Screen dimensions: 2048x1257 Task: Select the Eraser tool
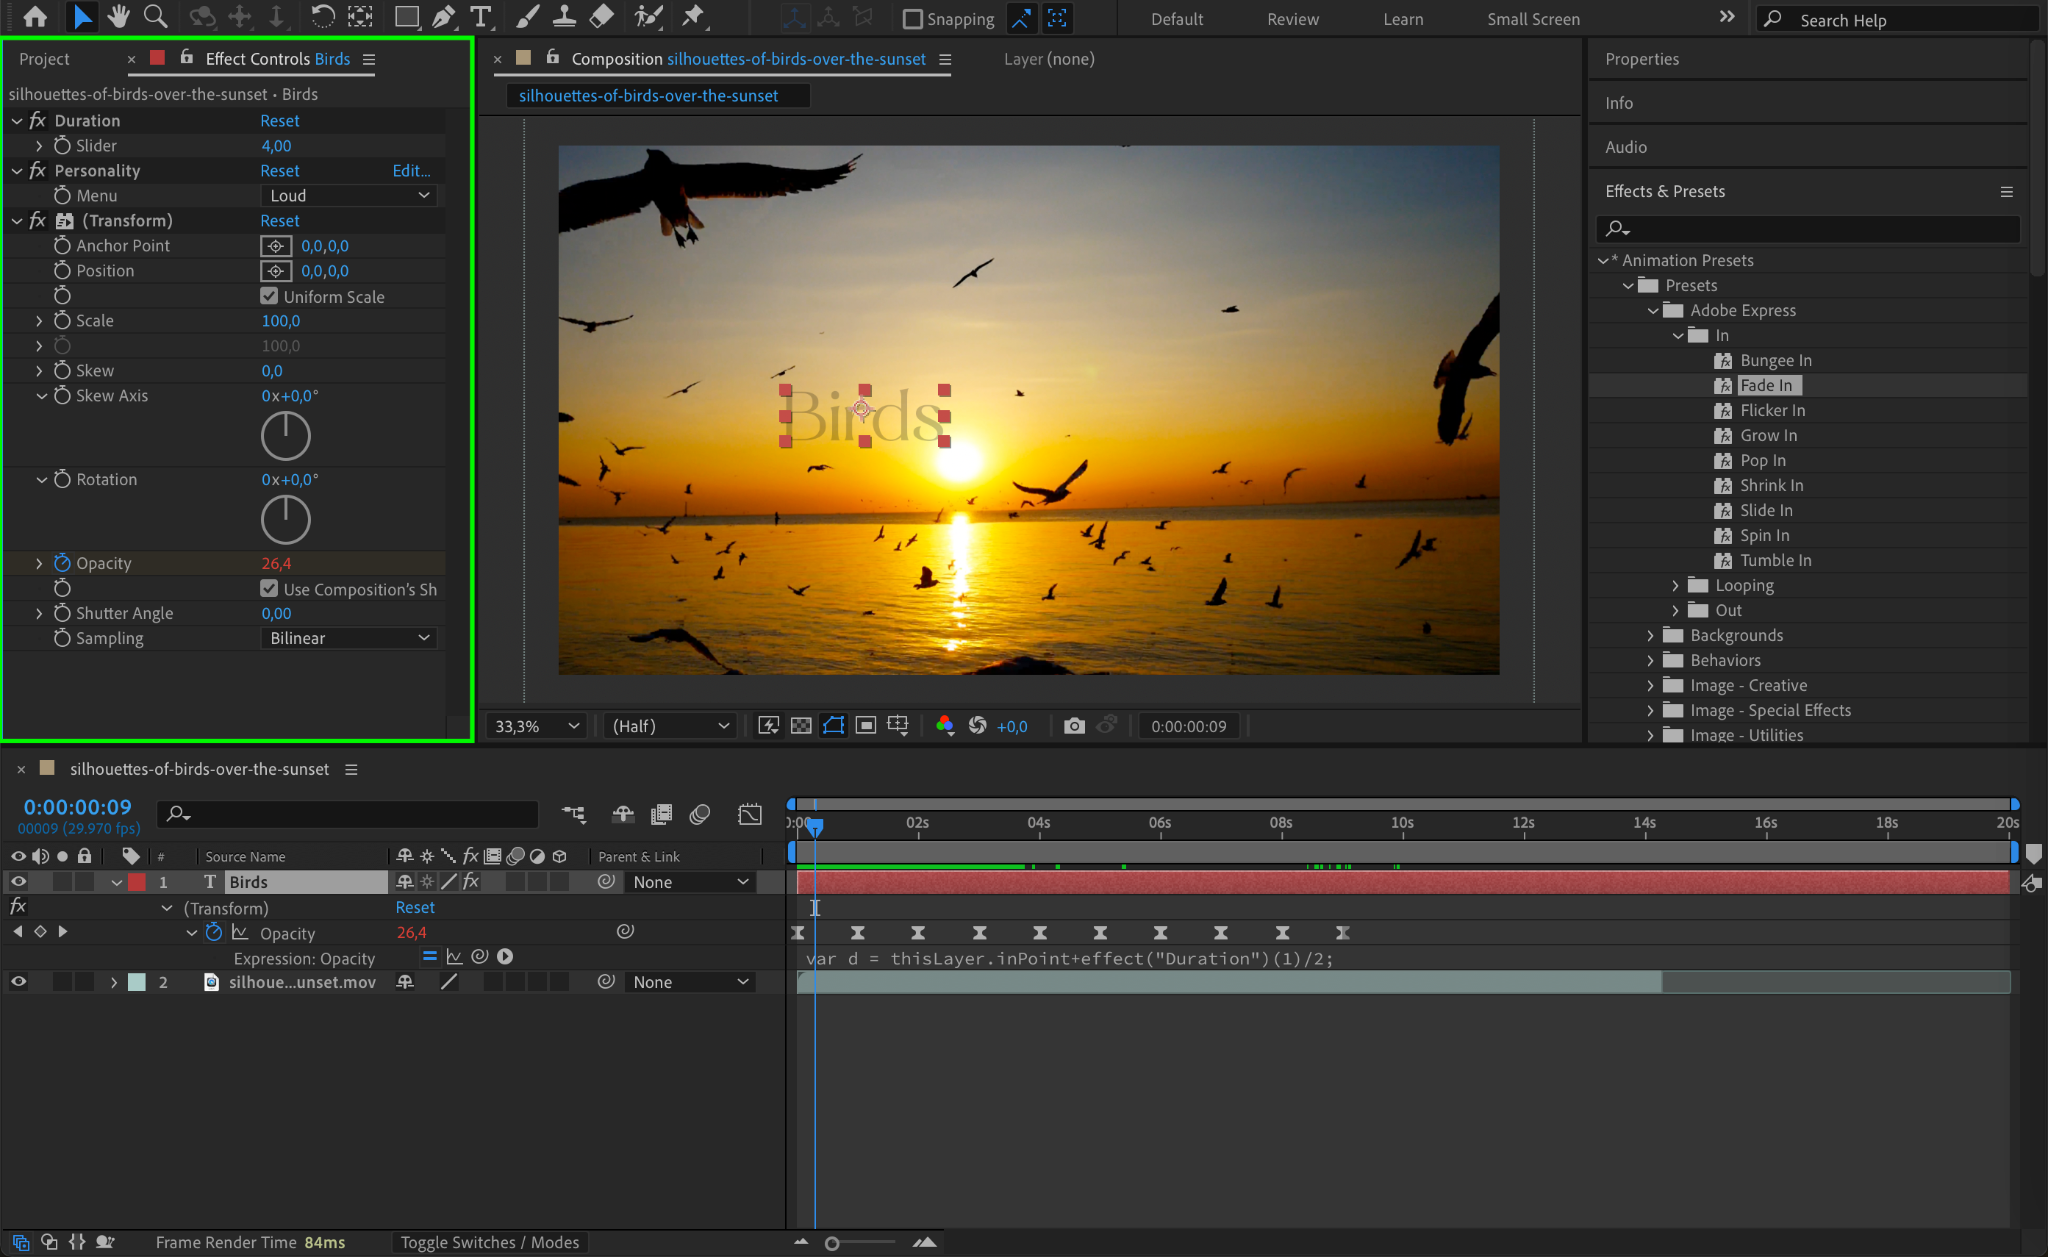[x=601, y=16]
